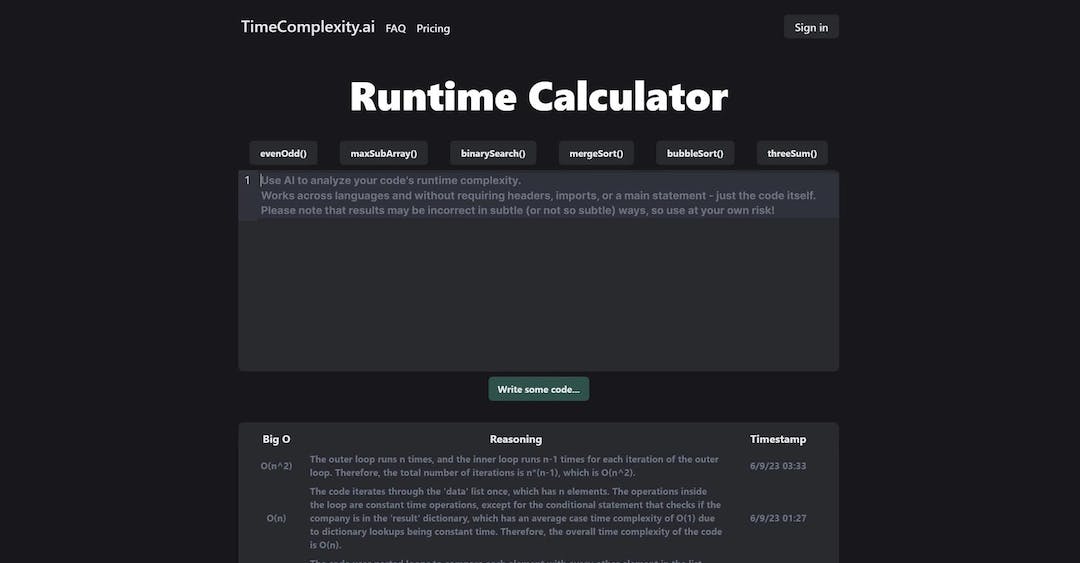Viewport: 1080px width, 563px height.
Task: Select the O(n^2) result cell
Action: coord(276,466)
